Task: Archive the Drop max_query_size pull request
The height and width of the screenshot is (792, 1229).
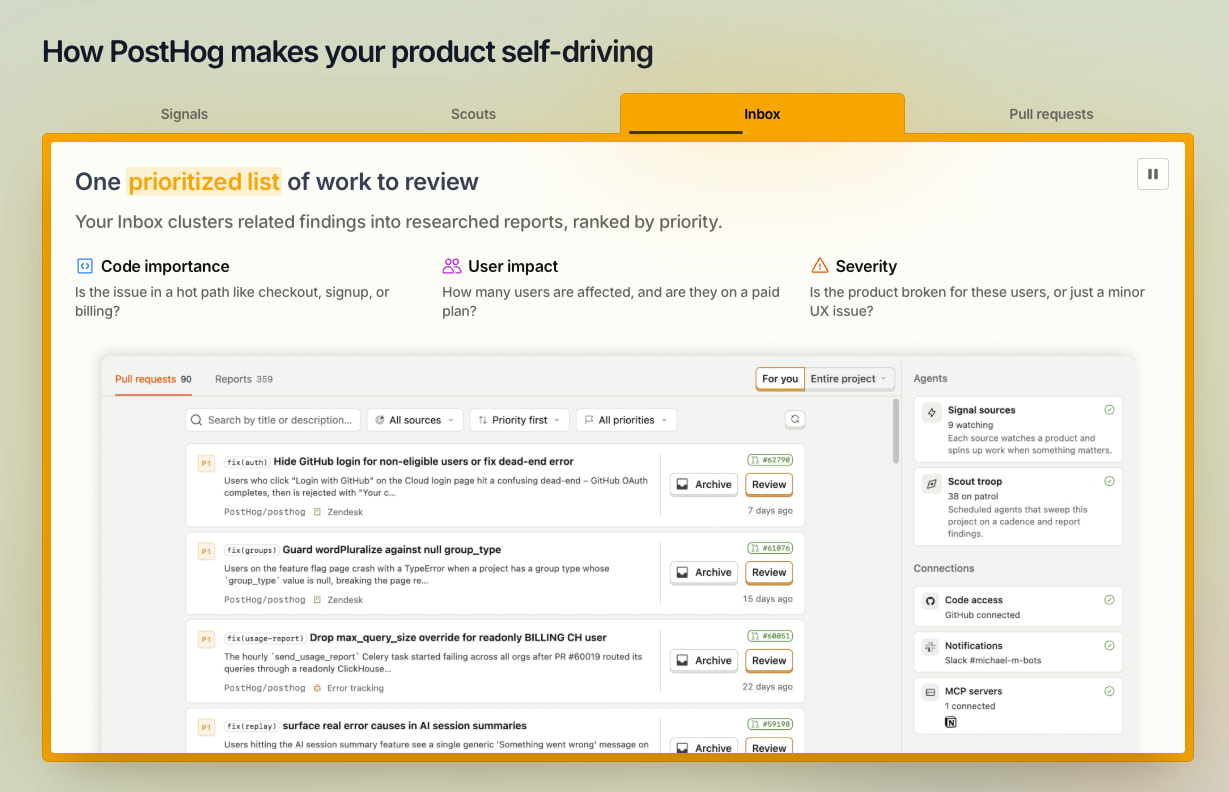Action: [x=704, y=660]
